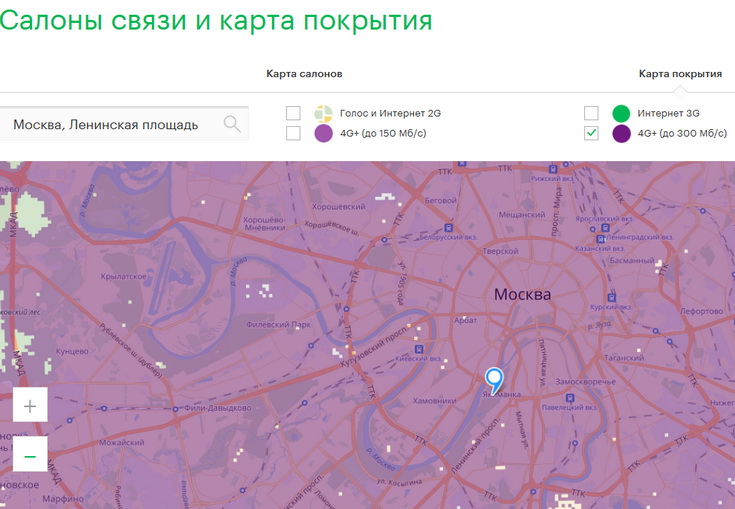
Task: Click the Белорусский вокзал station icon
Action: [449, 228]
